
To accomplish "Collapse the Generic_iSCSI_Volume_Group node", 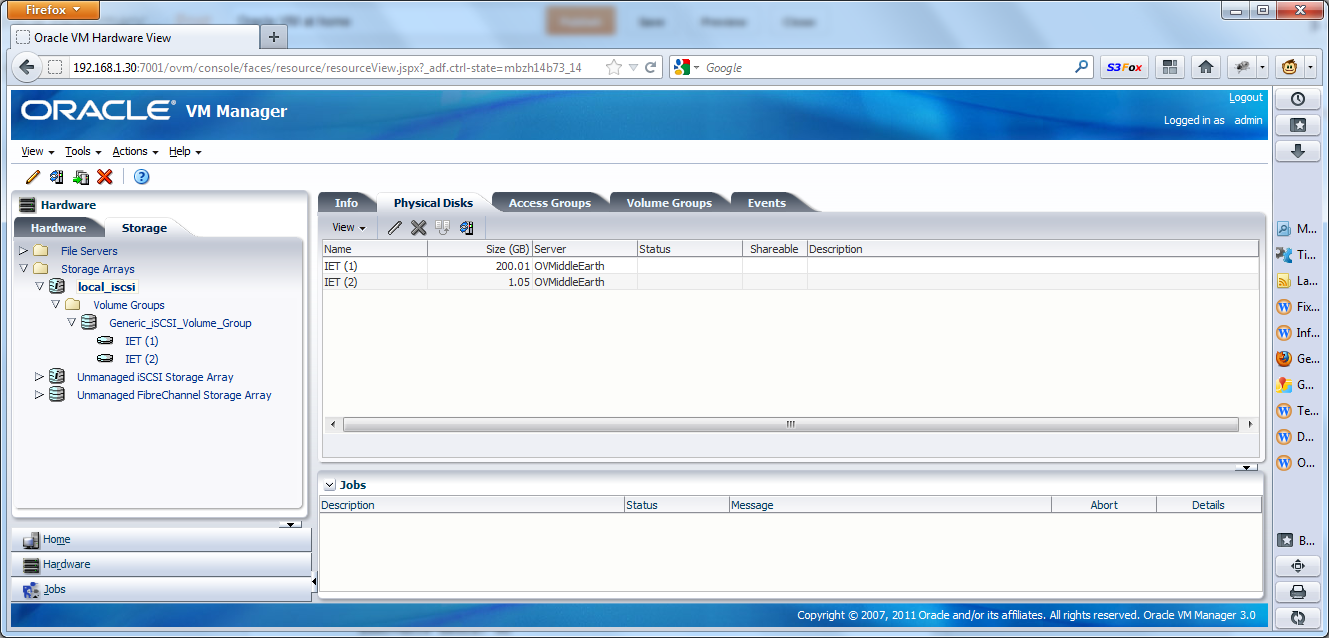I will pos(71,322).
